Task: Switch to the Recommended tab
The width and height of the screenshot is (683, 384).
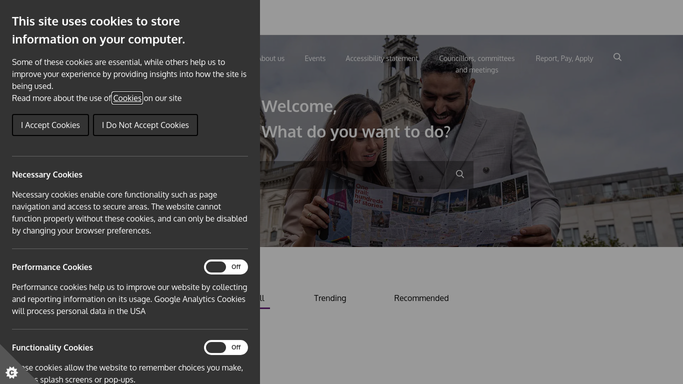Action: (x=421, y=298)
